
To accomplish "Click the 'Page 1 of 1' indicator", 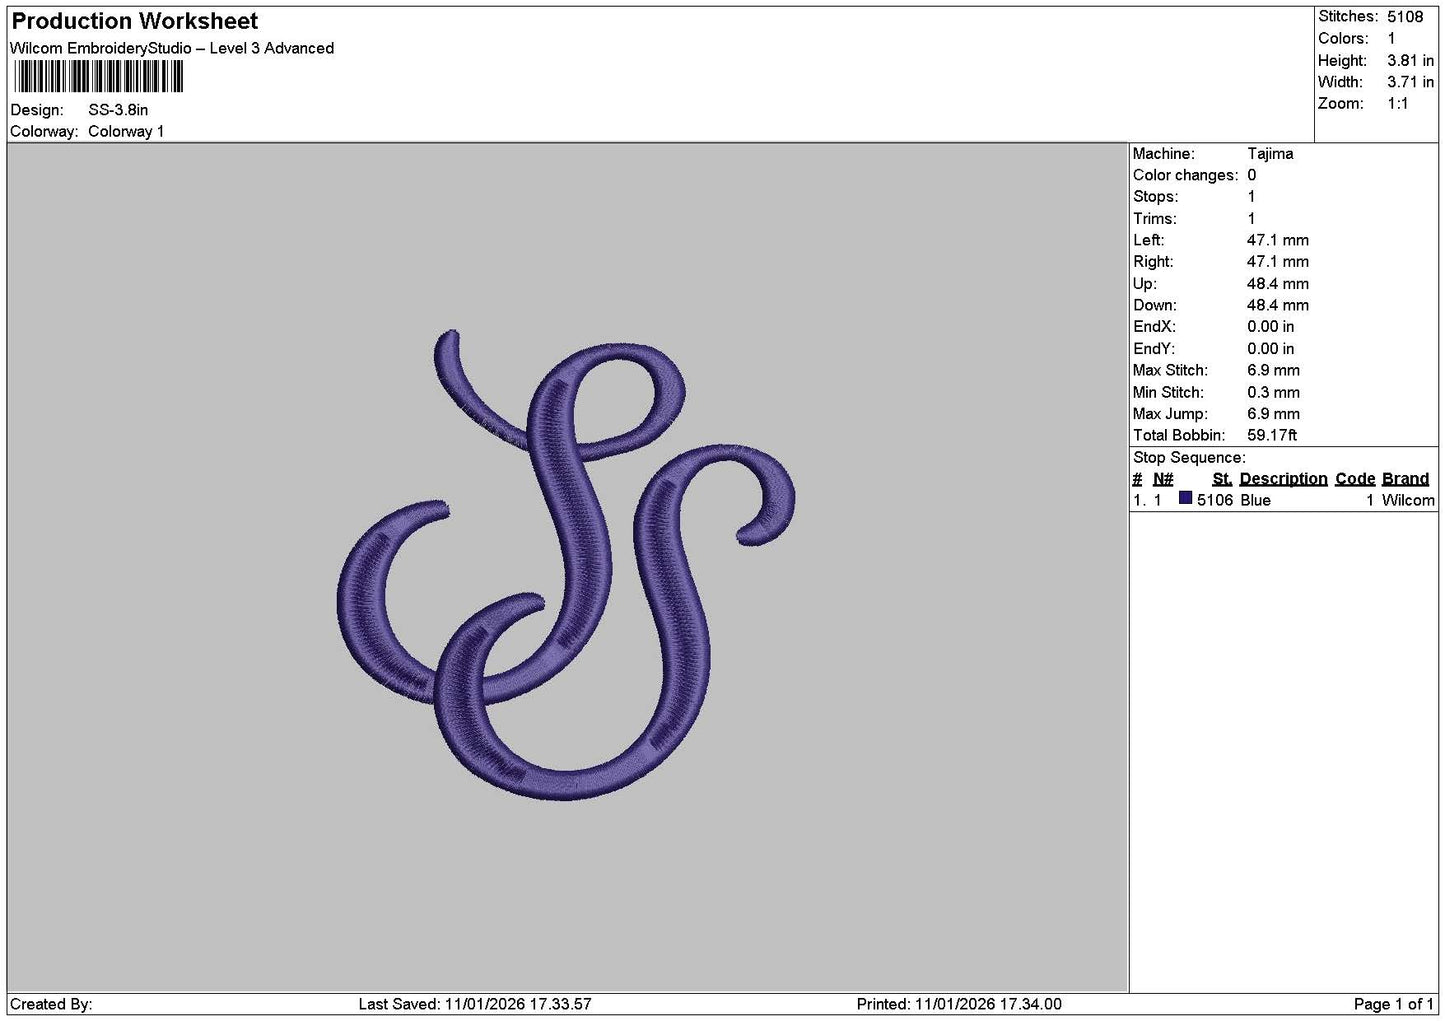I will pos(1394,1004).
